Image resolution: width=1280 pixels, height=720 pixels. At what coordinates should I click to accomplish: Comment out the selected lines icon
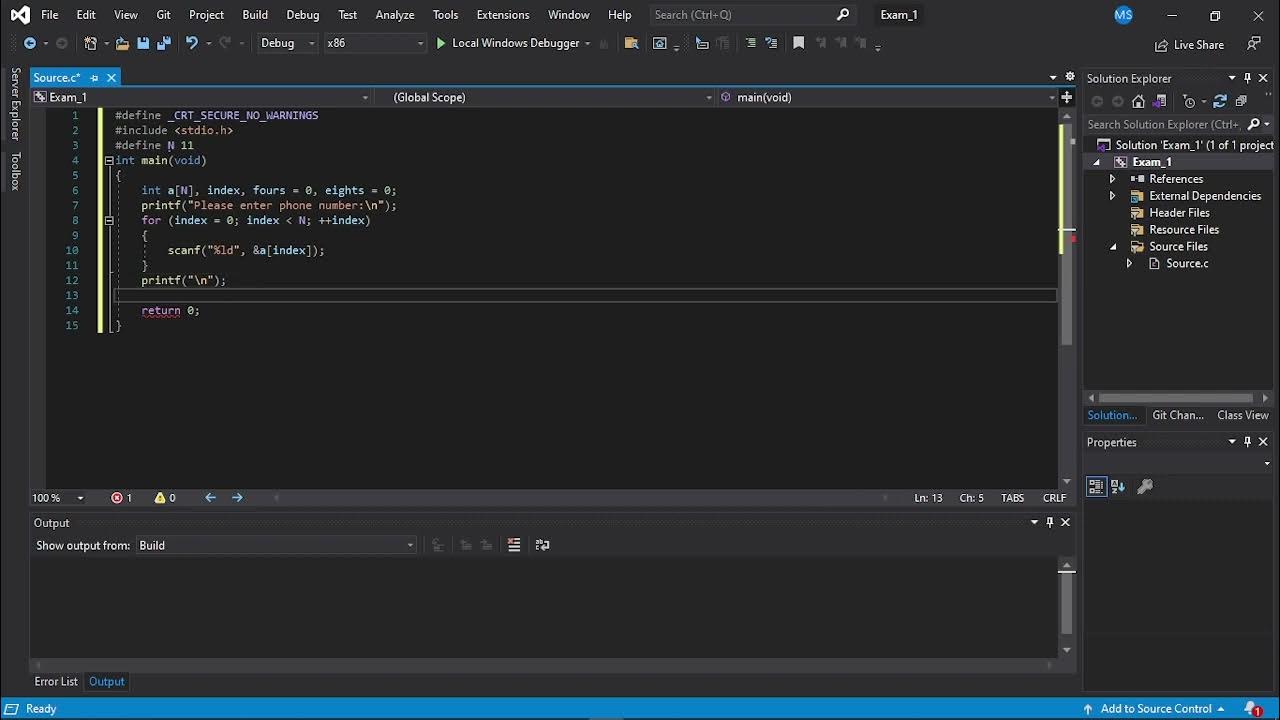pos(750,43)
